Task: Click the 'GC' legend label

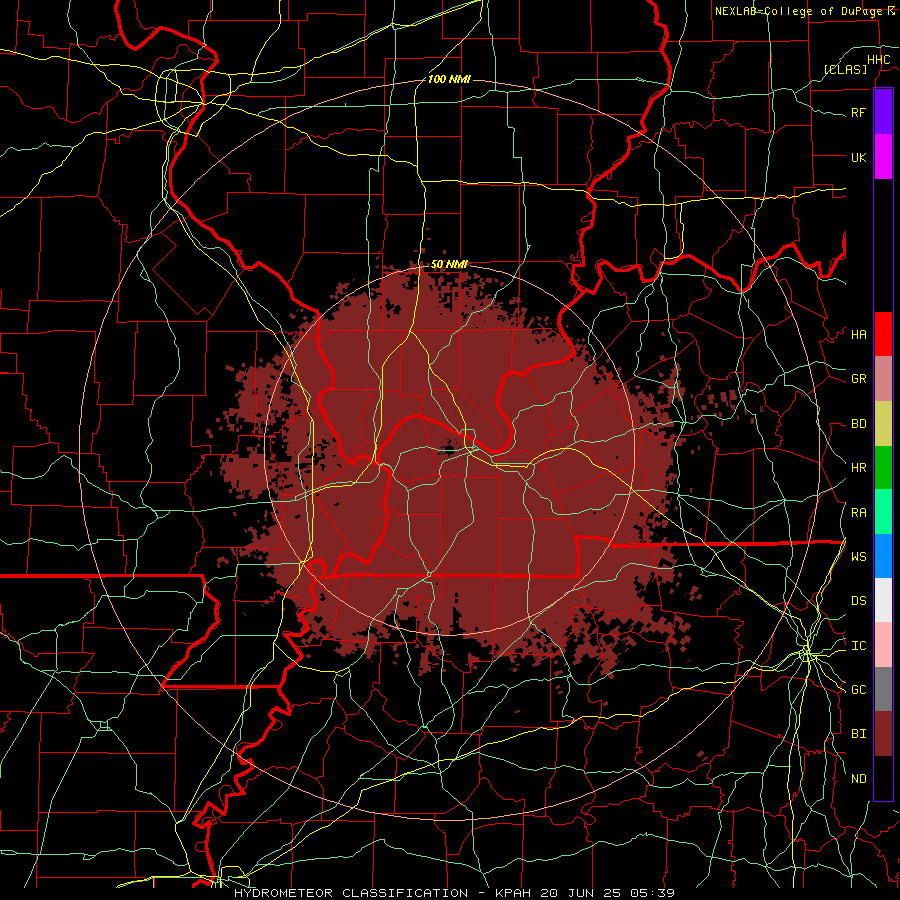Action: pos(859,689)
